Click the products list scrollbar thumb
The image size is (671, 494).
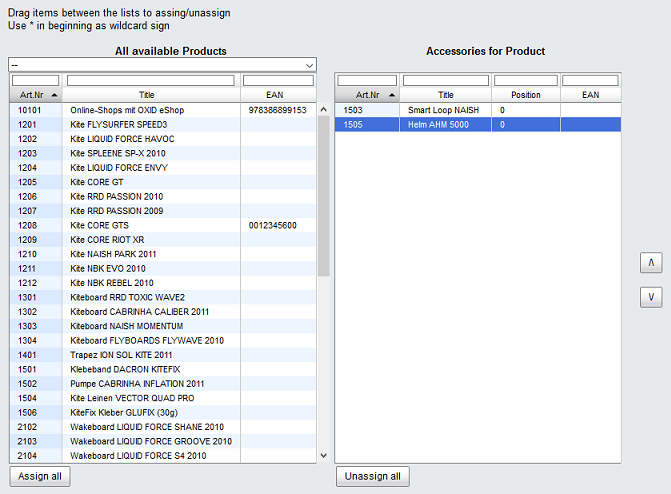324,196
